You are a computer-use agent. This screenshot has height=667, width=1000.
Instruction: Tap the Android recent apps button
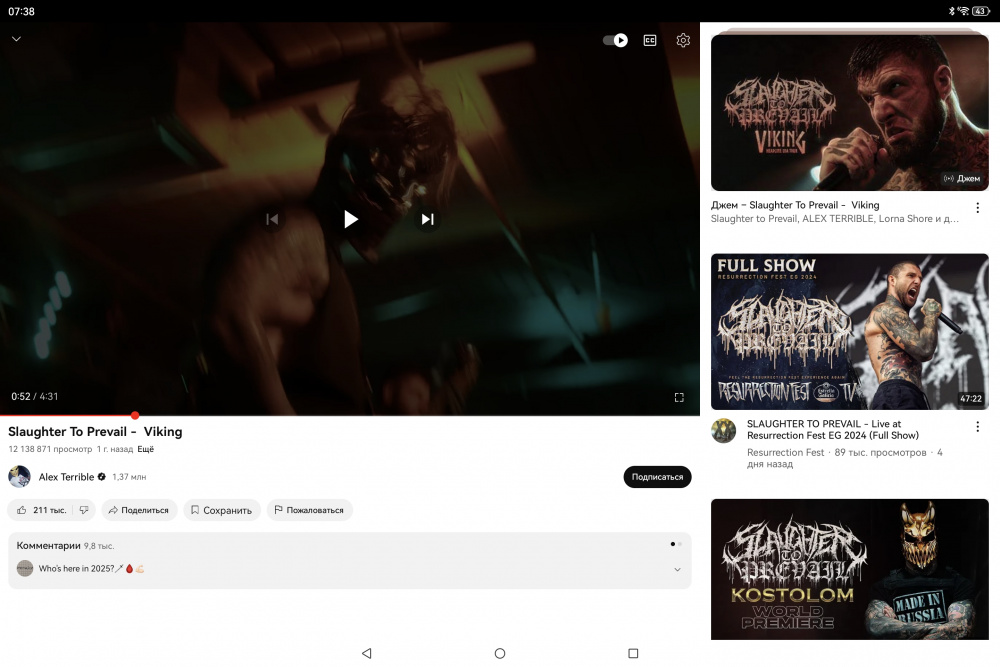click(x=633, y=653)
